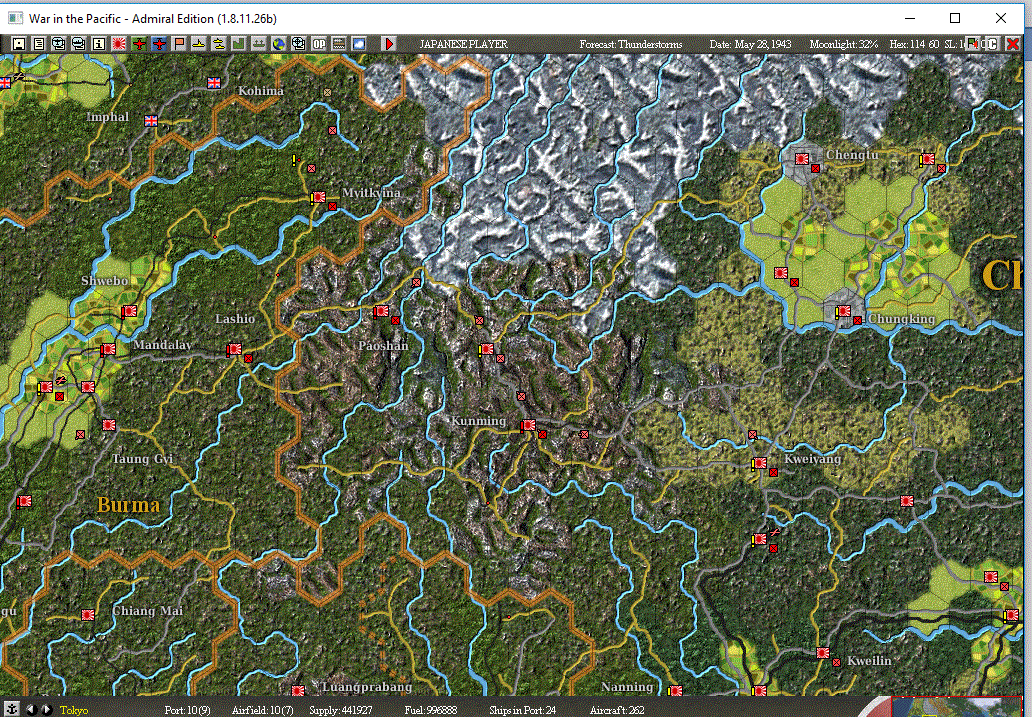Select the Japanese base flag at Lashio
This screenshot has width=1032, height=717.
click(x=234, y=350)
